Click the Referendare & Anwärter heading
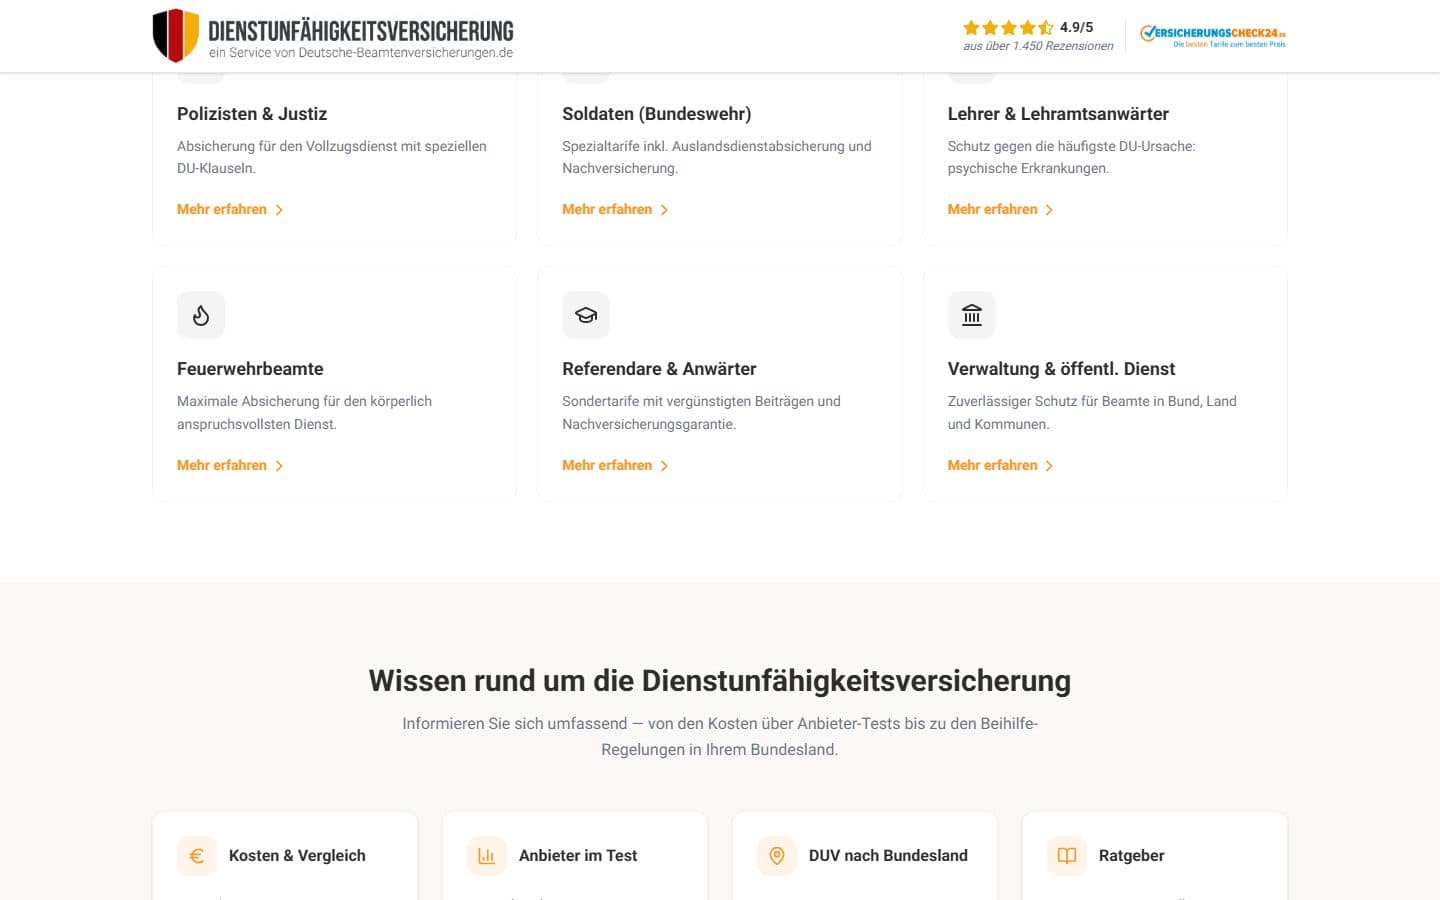 point(659,369)
